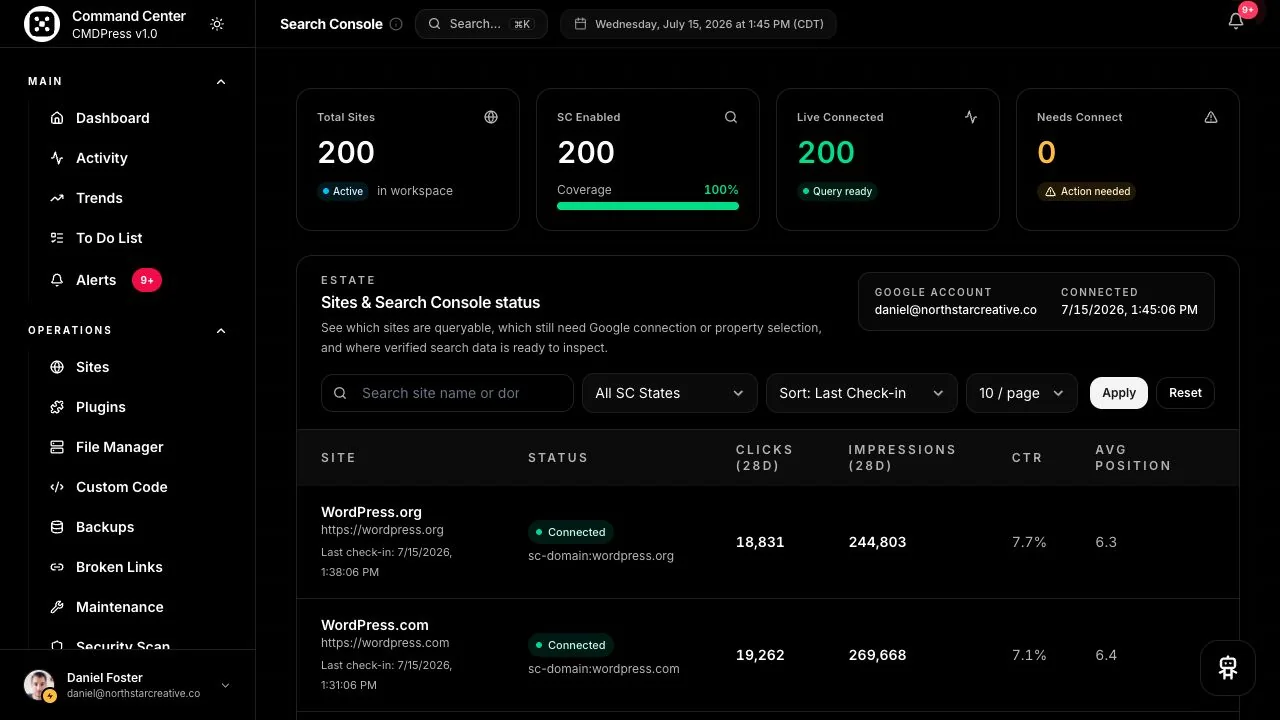Click the info icon beside Search Console
1280x720 pixels.
[x=396, y=24]
